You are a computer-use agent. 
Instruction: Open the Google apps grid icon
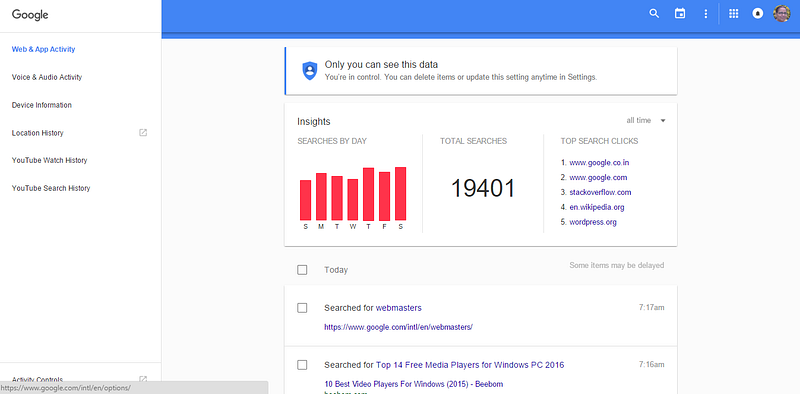(x=733, y=14)
